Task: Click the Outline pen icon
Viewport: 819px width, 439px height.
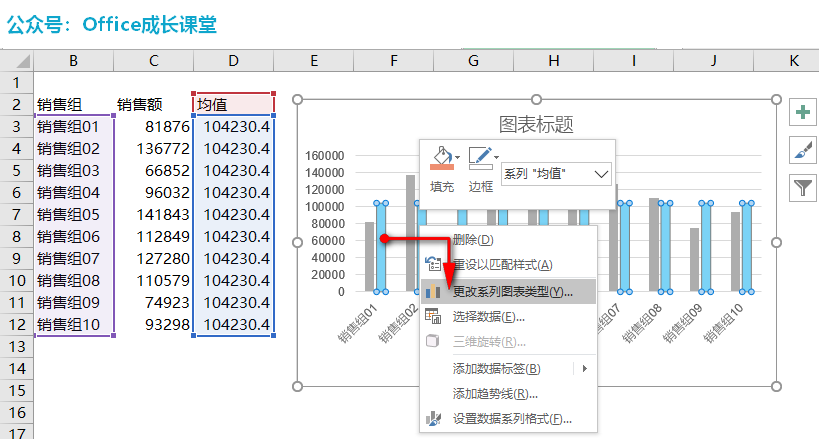Action: 481,158
